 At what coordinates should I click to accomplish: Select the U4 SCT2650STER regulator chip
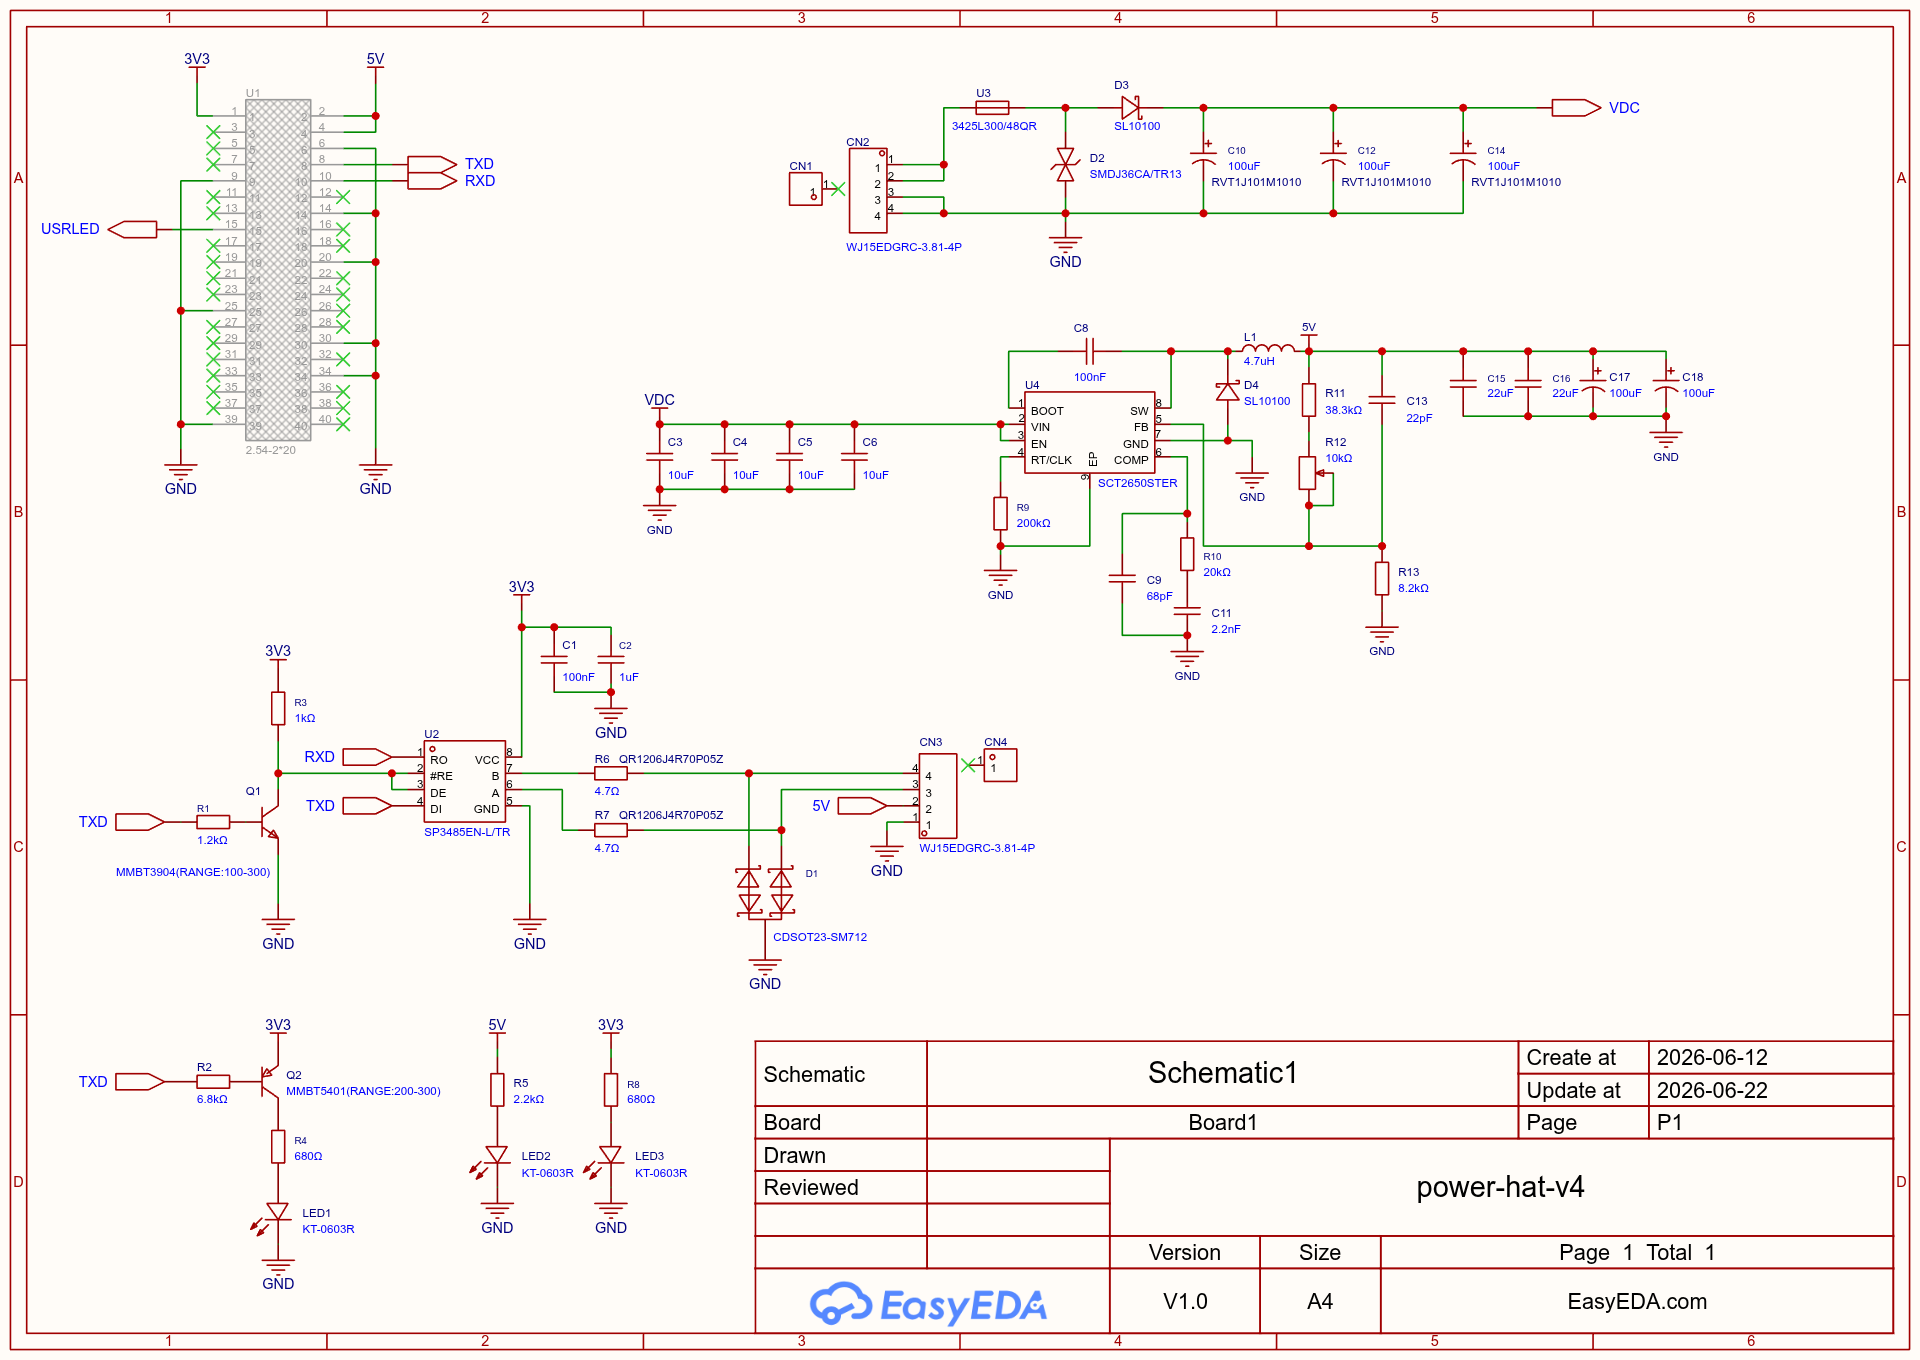tap(1090, 433)
